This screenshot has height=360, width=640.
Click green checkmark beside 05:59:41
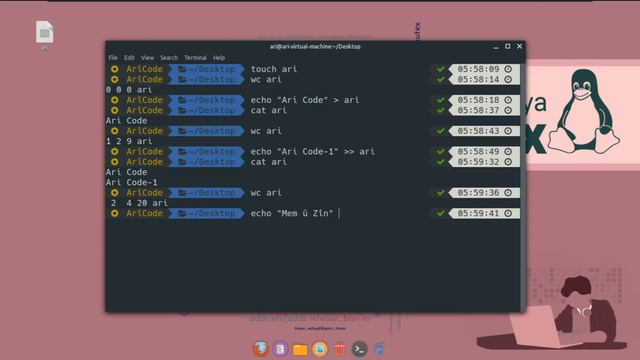click(440, 213)
